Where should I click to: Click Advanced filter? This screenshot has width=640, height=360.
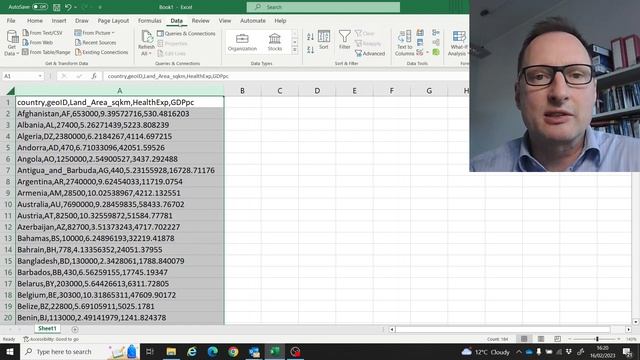click(x=370, y=53)
